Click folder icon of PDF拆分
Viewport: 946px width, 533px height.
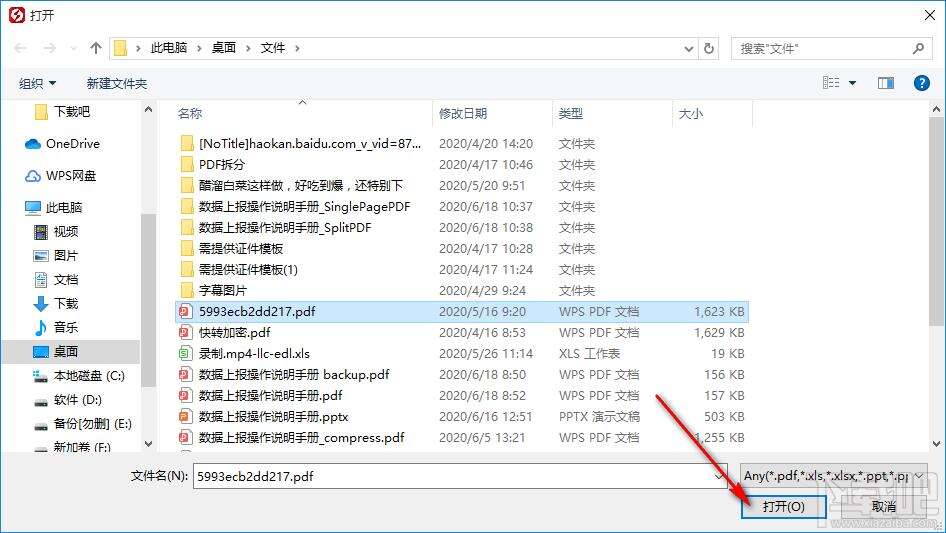coord(188,164)
